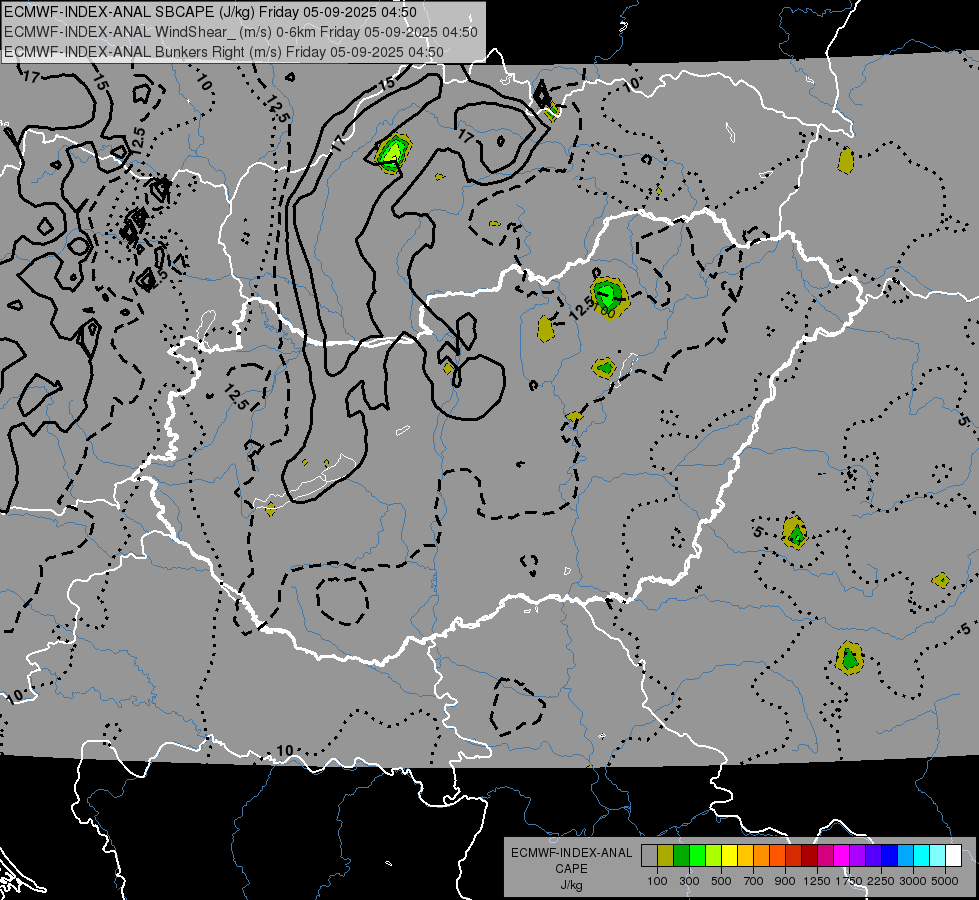This screenshot has height=900, width=979.
Task: Select the brick red legend swatch after 900
Action: pyautogui.click(x=794, y=856)
